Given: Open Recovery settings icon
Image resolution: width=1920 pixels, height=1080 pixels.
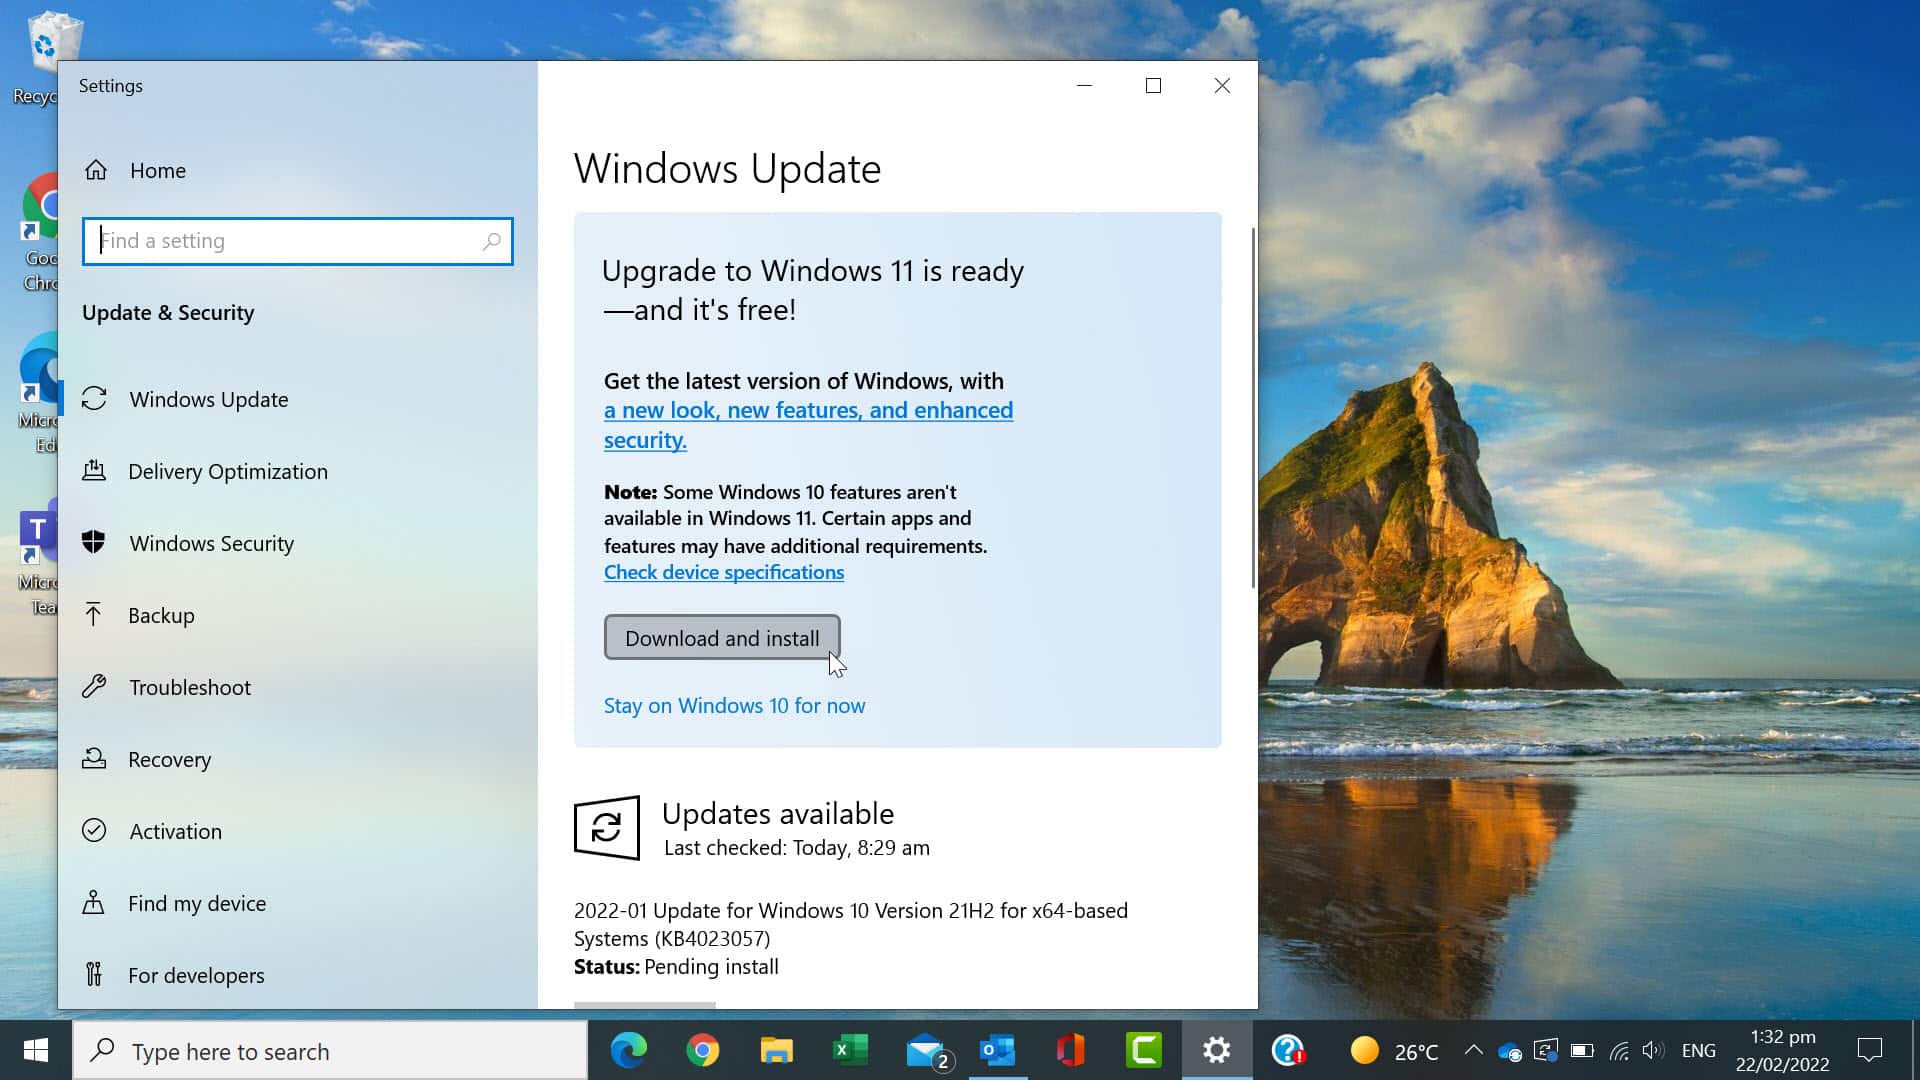Looking at the screenshot, I should (x=94, y=758).
